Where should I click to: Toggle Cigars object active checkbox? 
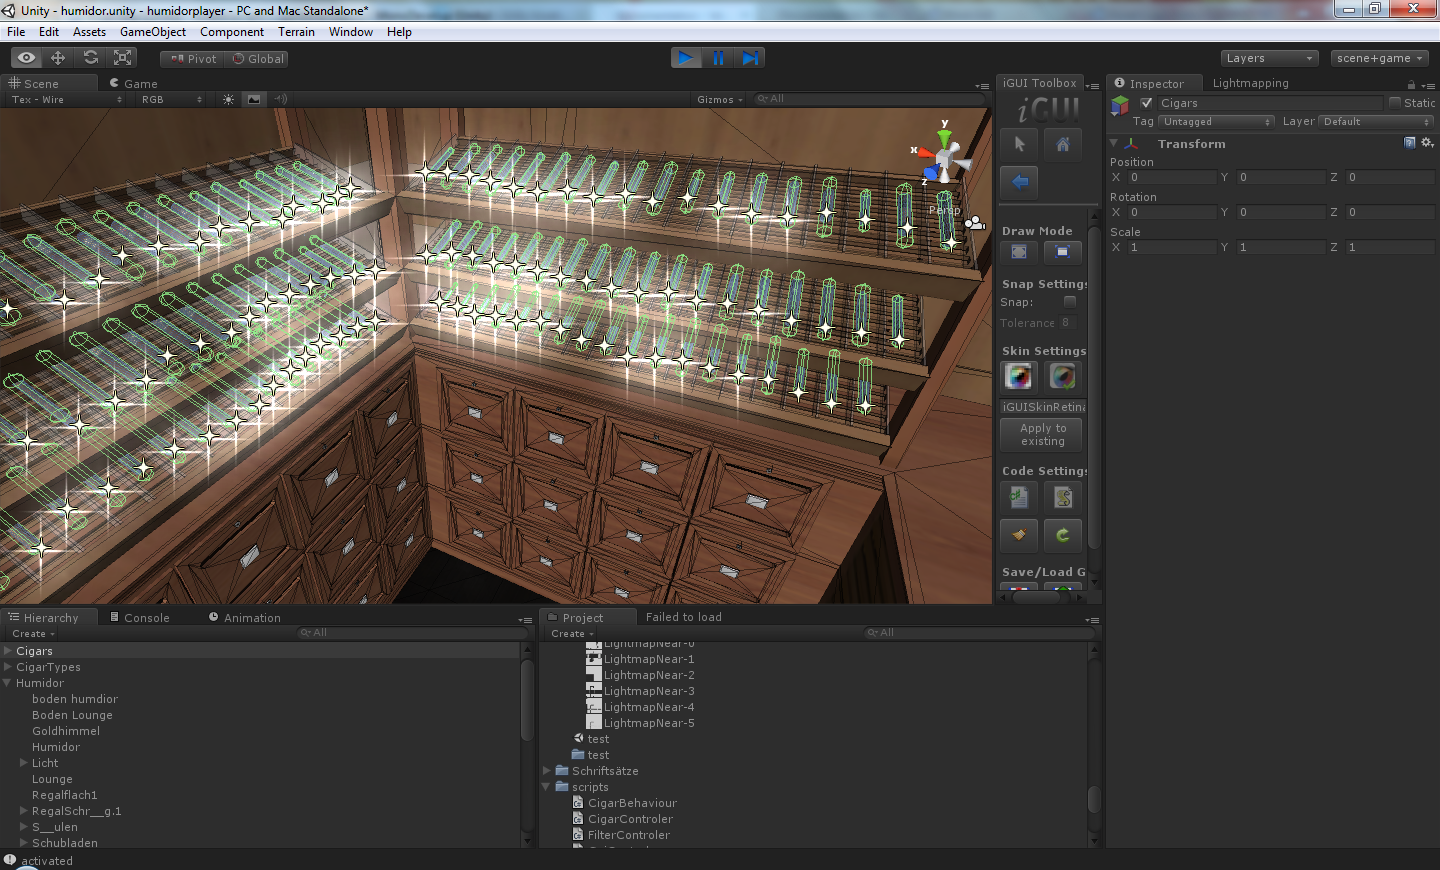click(1147, 103)
